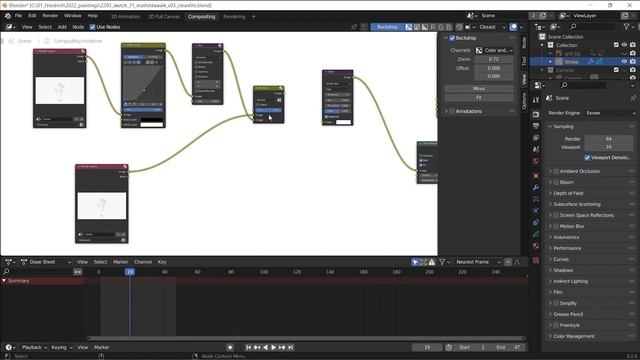The width and height of the screenshot is (640, 360).
Task: Open the Channels Color and Alpha dropdown
Action: pyautogui.click(x=494, y=50)
